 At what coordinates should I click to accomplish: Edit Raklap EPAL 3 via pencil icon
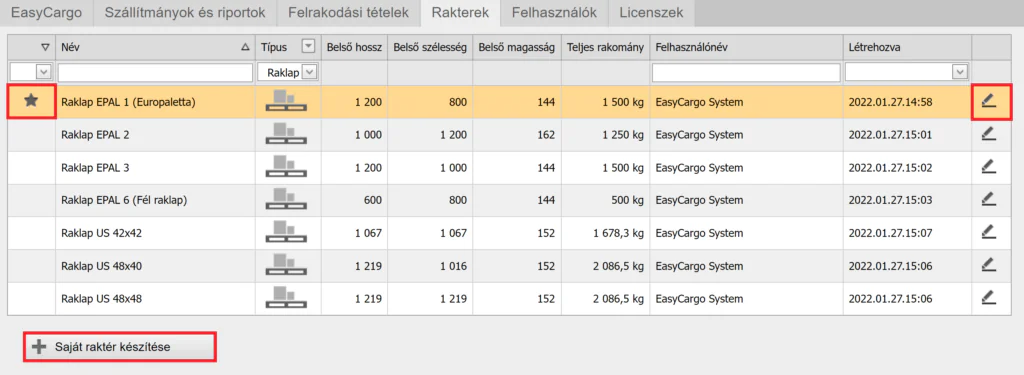989,167
